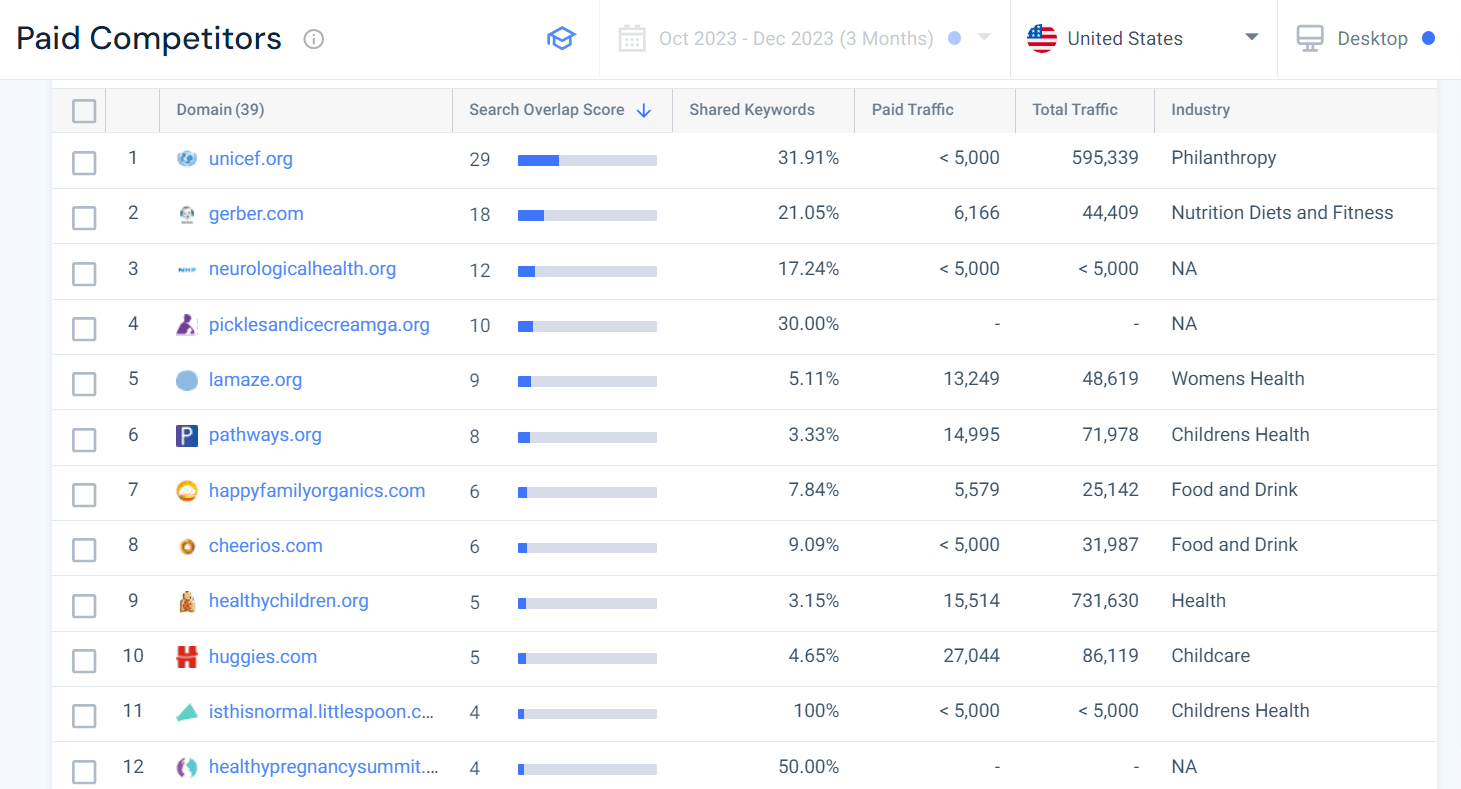Select the neurologicalhealth.org row checkbox
Viewport: 1461px width, 789px height.
click(x=84, y=274)
